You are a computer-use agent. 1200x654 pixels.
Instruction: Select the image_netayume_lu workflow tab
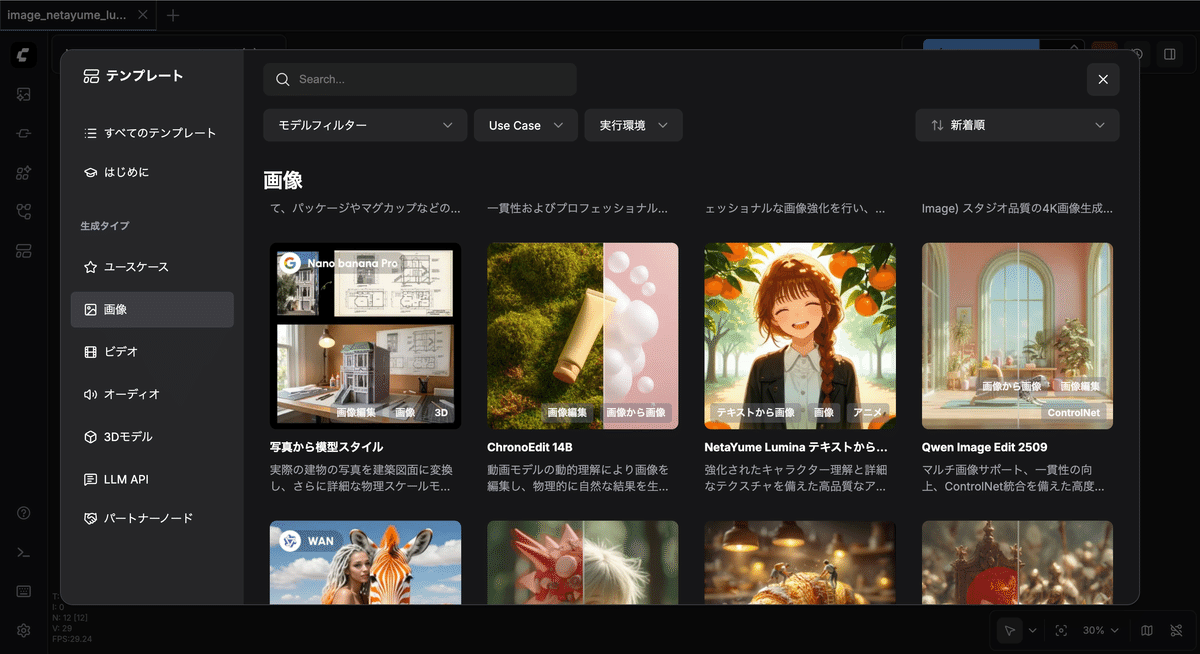click(70, 15)
